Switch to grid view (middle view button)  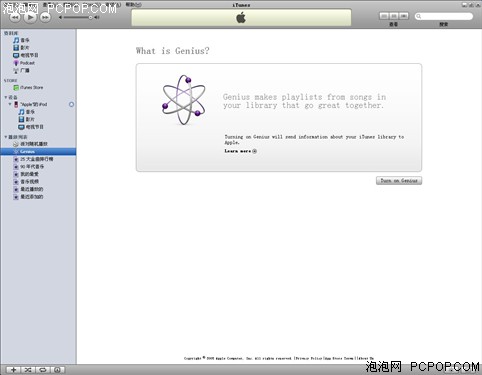(394, 16)
